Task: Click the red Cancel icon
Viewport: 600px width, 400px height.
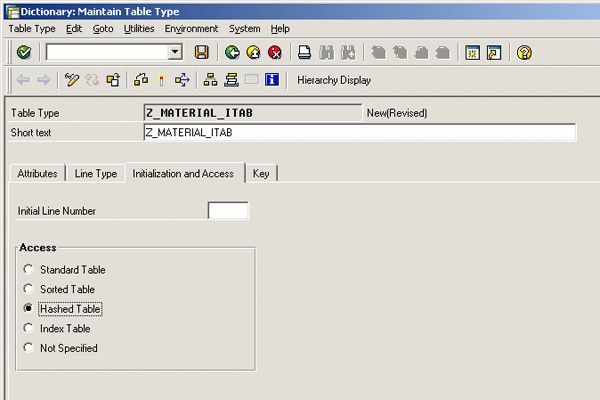Action: point(273,52)
